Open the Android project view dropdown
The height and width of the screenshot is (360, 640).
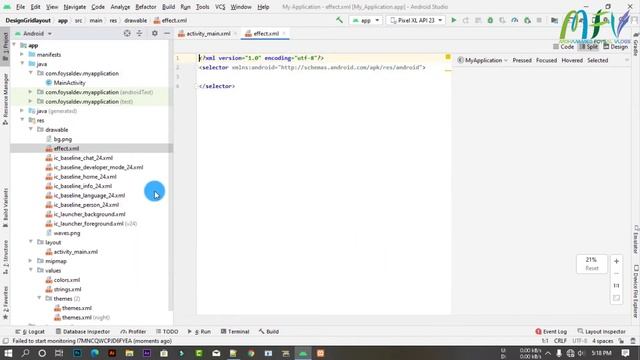tap(33, 33)
